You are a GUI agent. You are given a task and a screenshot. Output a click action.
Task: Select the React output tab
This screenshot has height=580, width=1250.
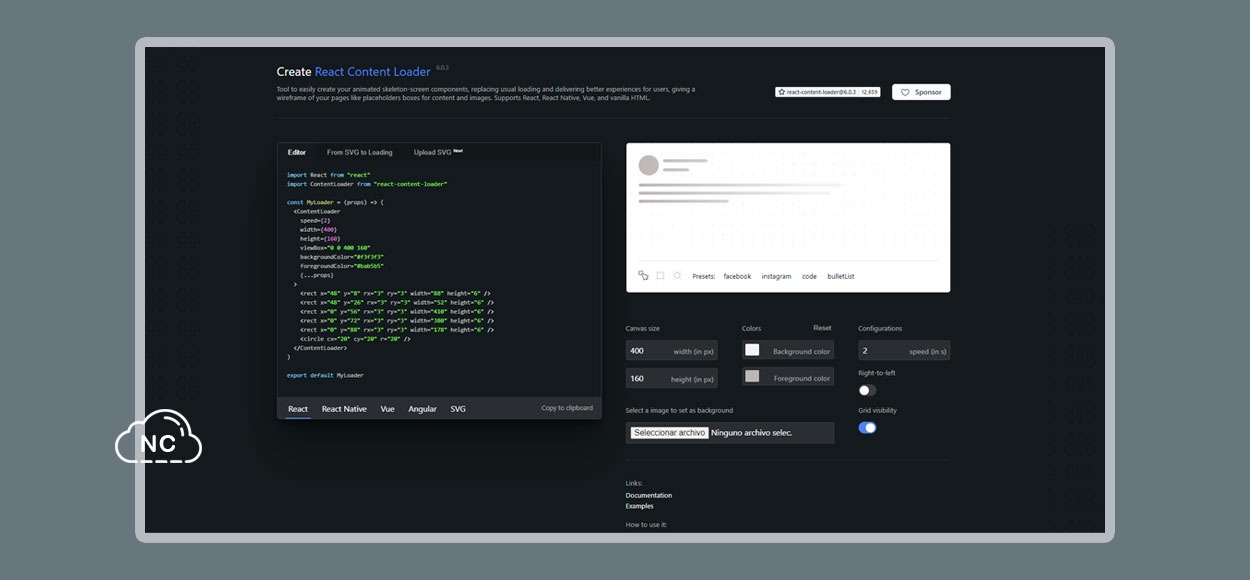pyautogui.click(x=298, y=409)
